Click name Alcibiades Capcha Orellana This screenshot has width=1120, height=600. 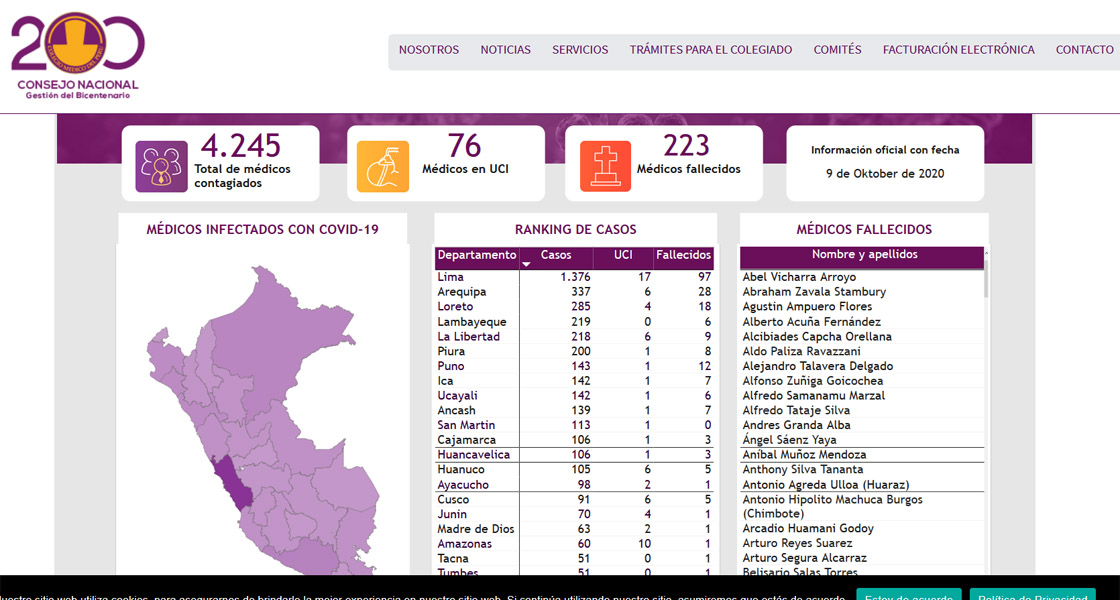pyautogui.click(x=817, y=336)
